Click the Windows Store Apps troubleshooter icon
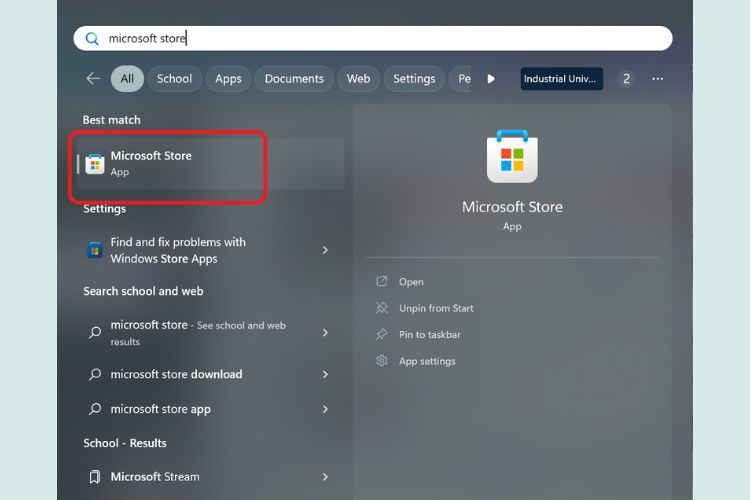750x500 pixels. click(94, 250)
